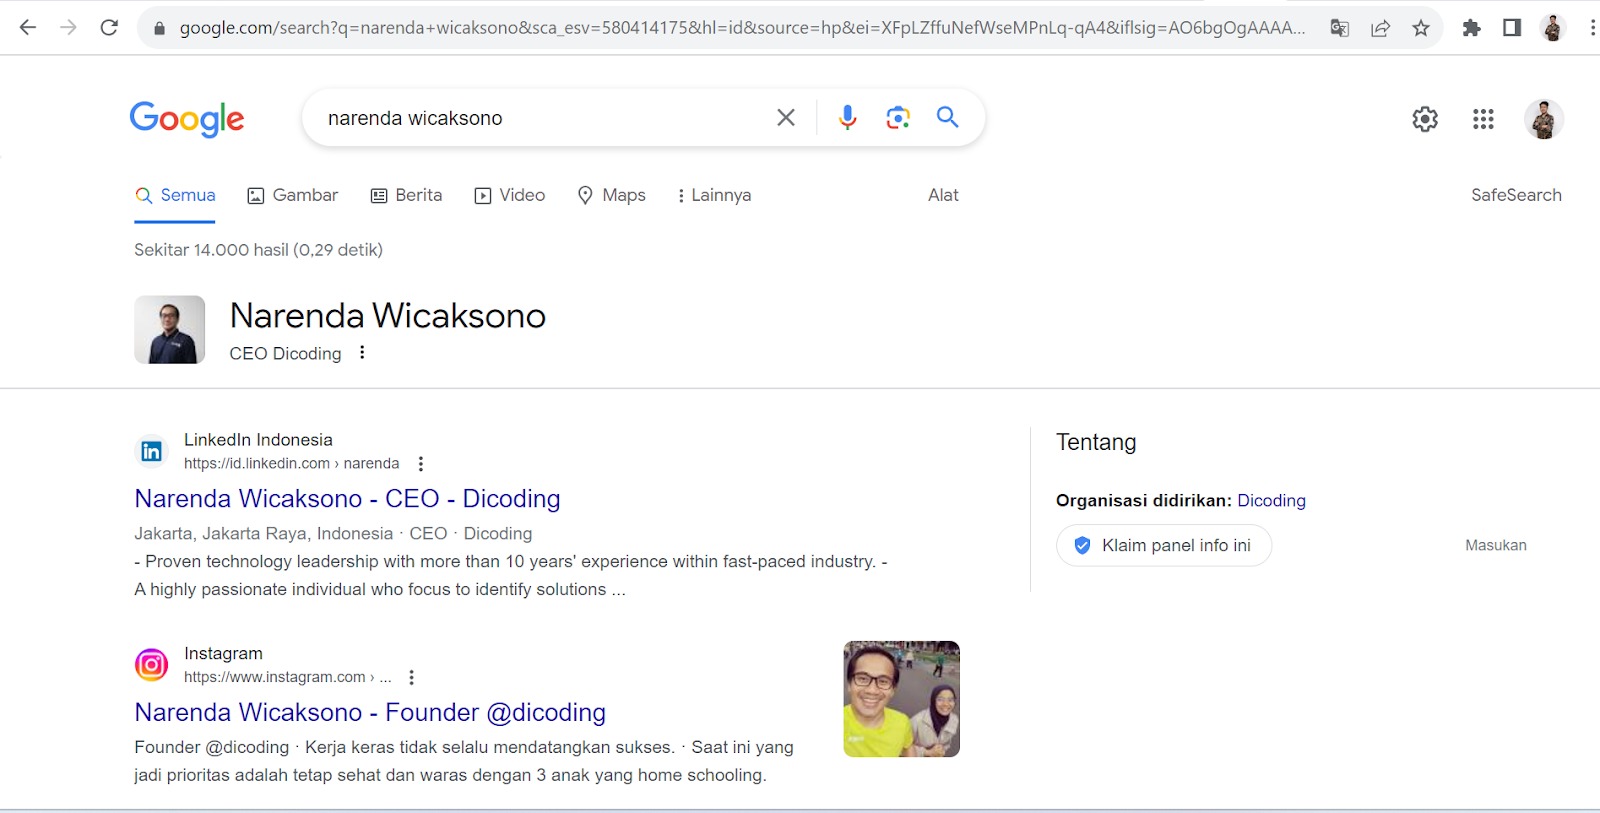This screenshot has height=813, width=1600.
Task: Click the browser address bar URL
Action: click(x=742, y=28)
